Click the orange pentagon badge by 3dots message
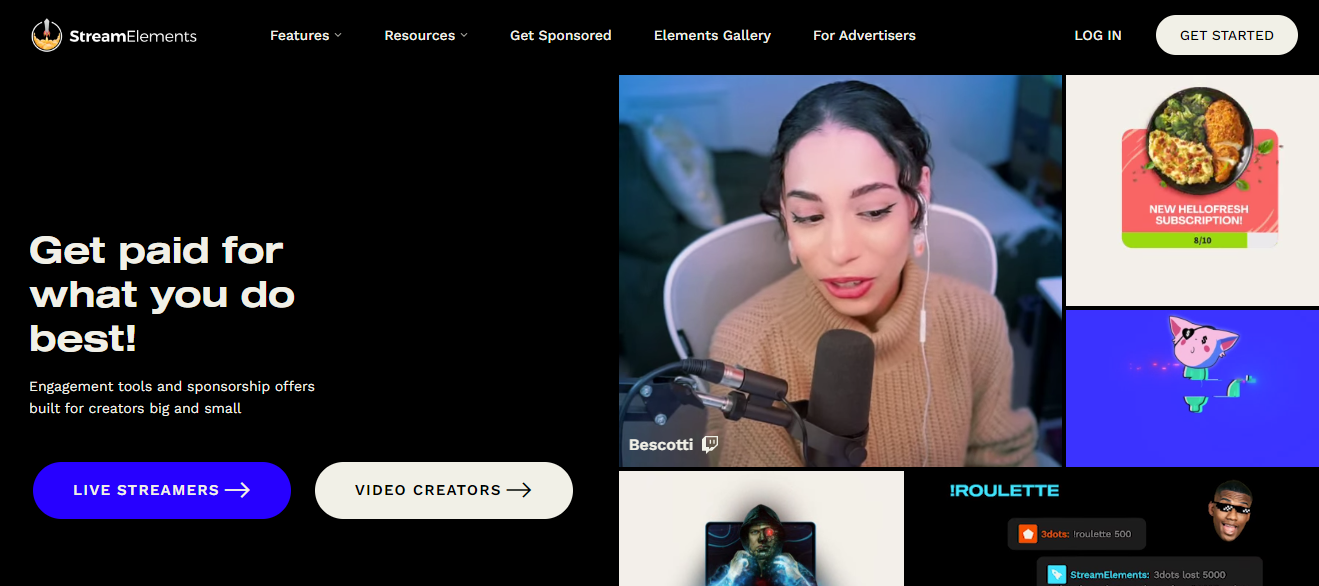The image size is (1319, 586). pos(1026,534)
